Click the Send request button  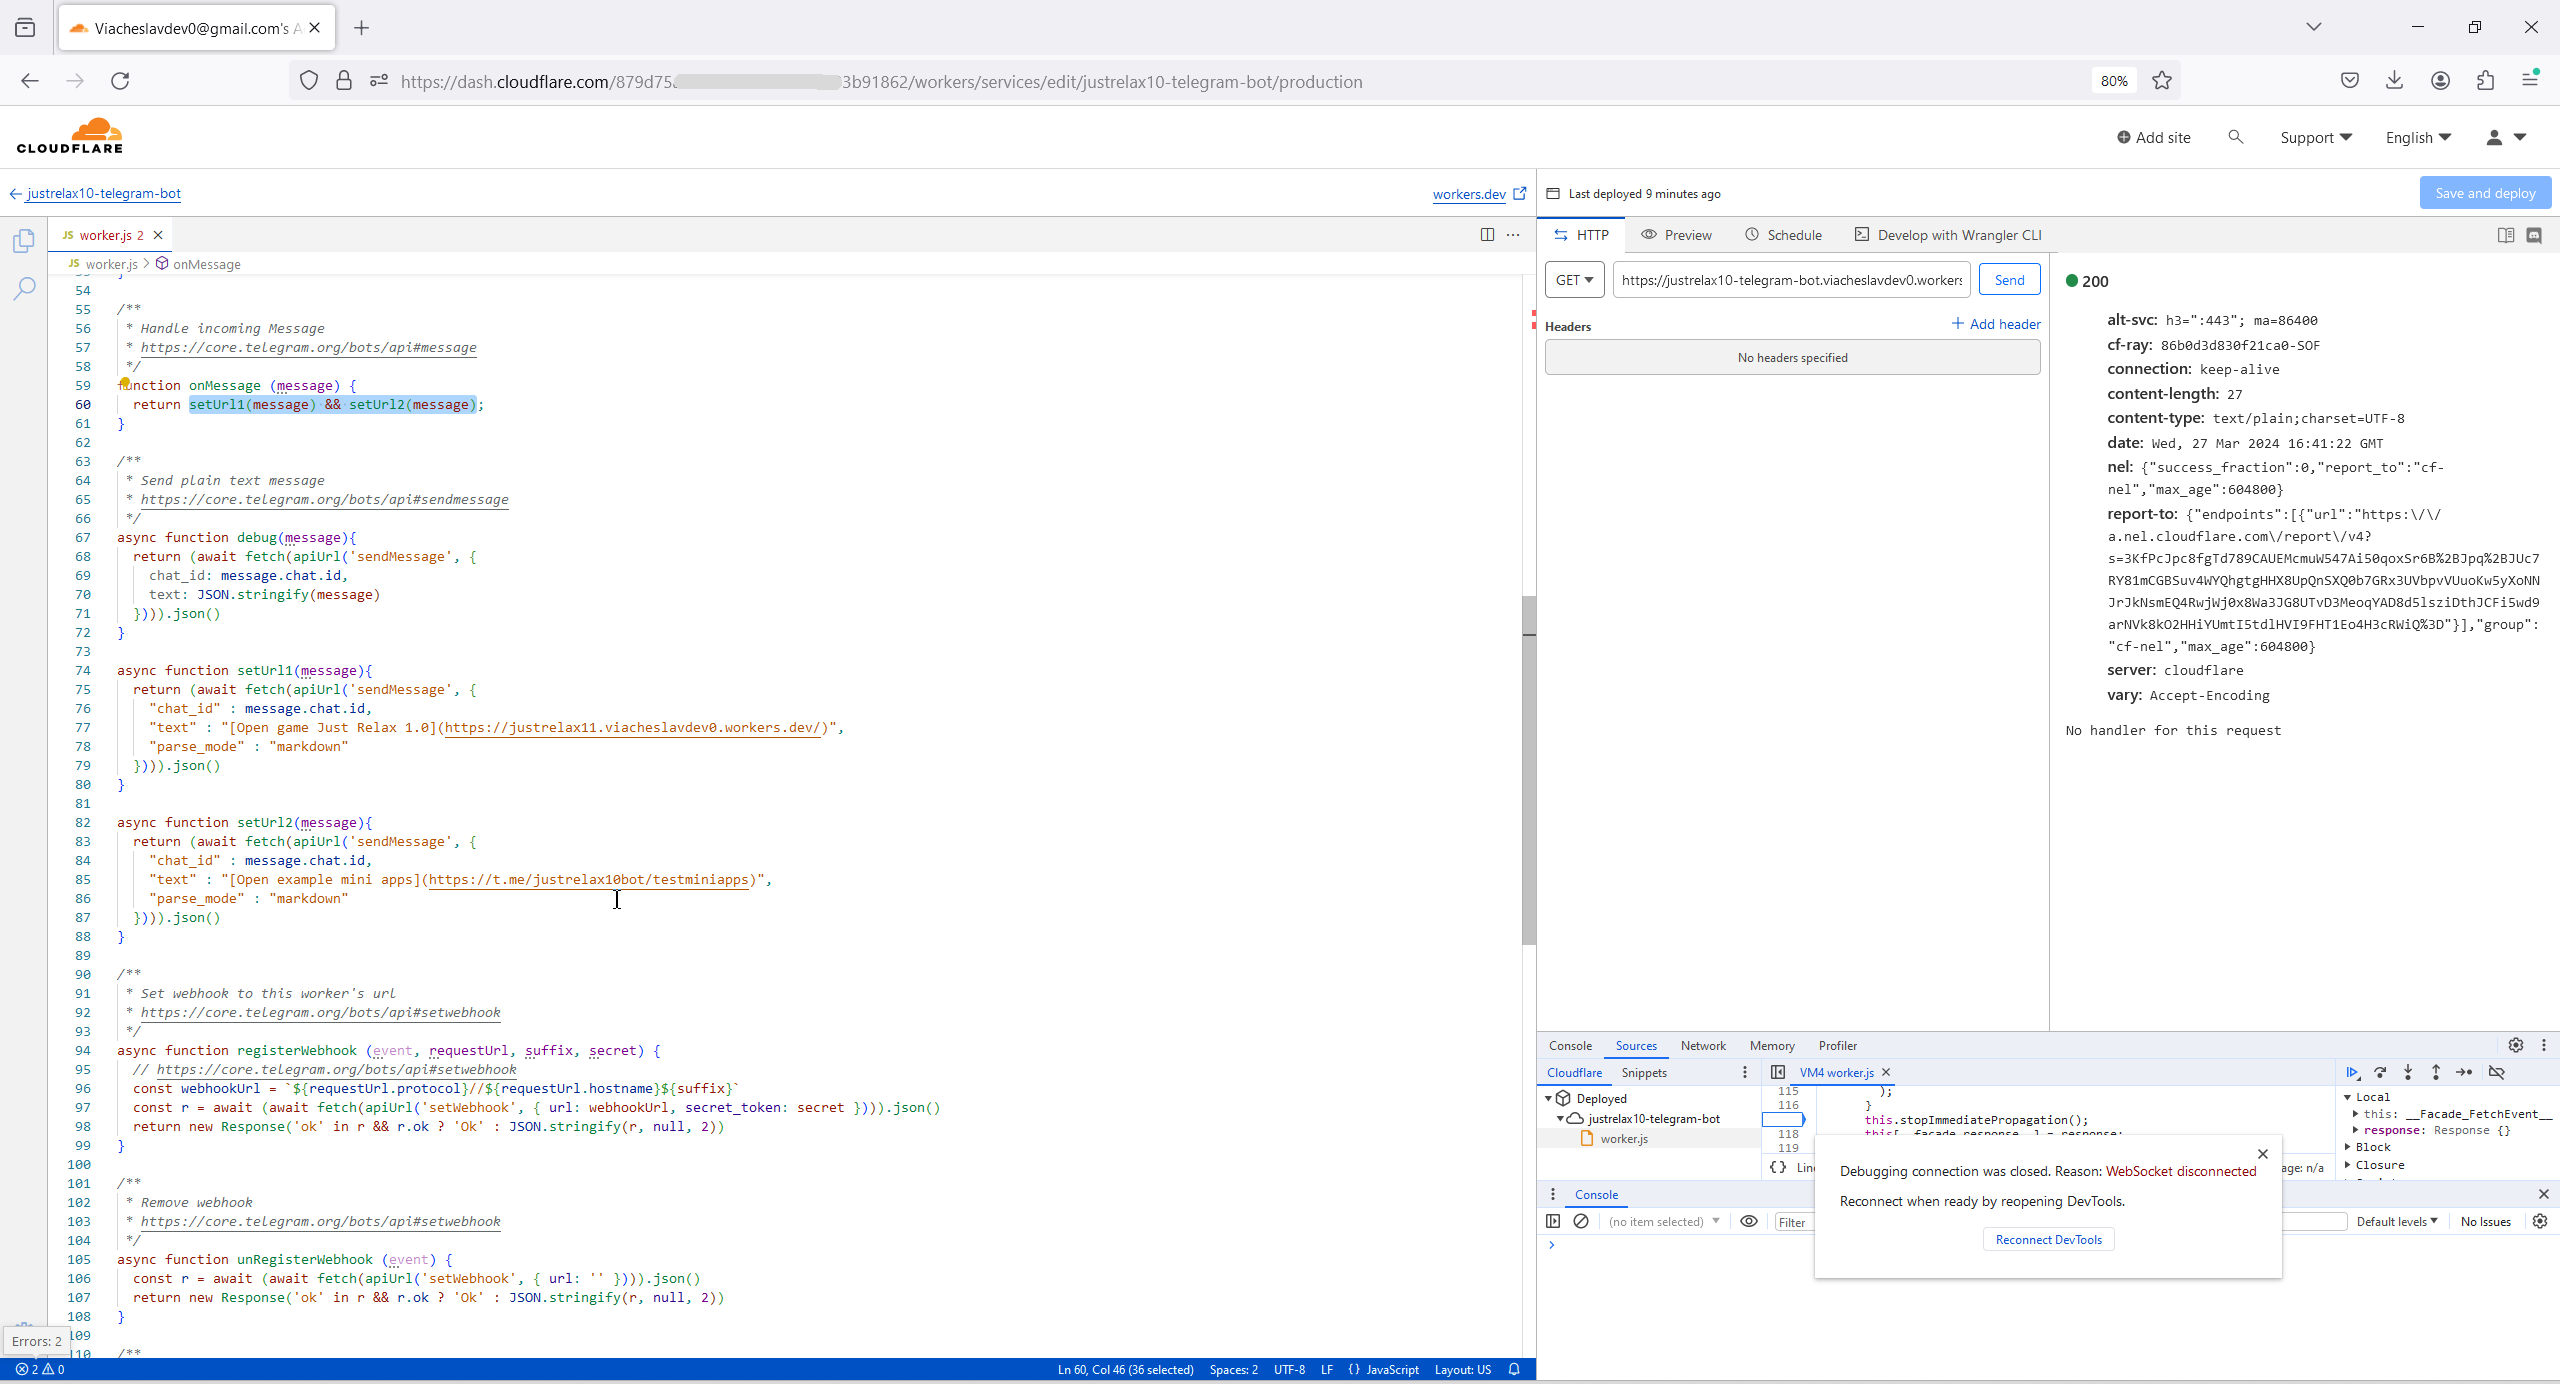coord(2009,280)
